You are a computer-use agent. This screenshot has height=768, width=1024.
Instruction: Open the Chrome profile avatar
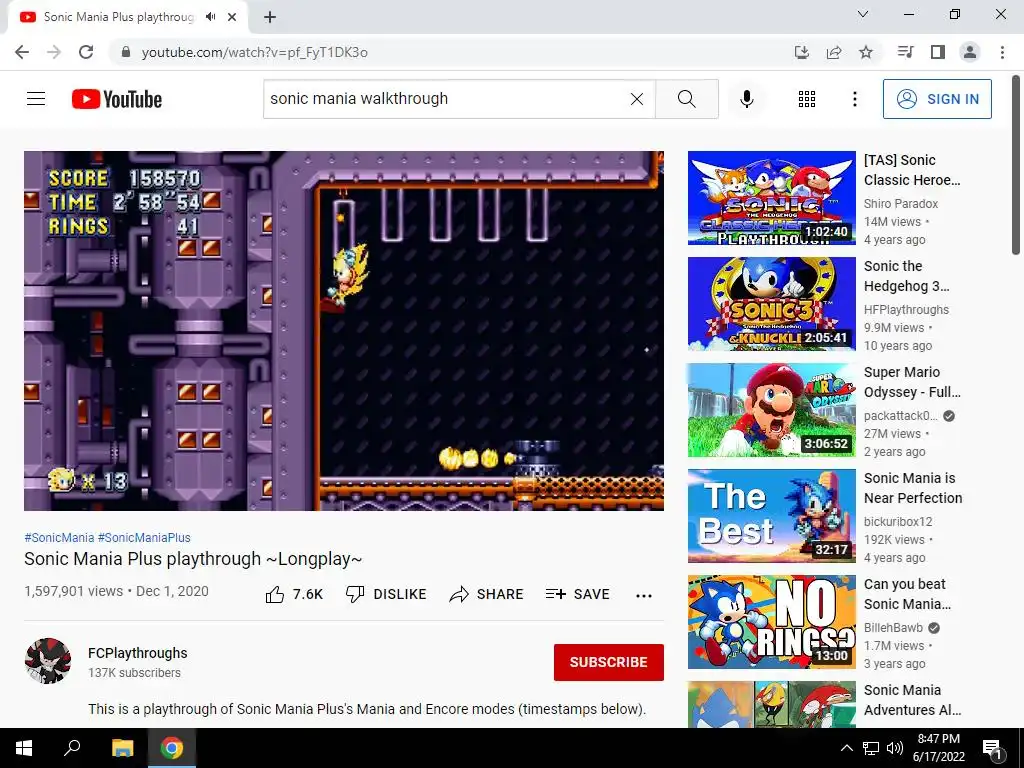tap(970, 52)
